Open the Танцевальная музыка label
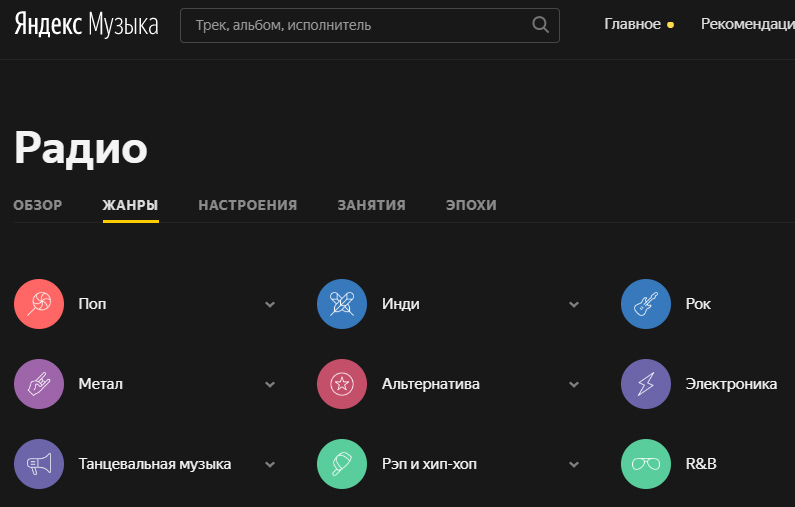 click(155, 464)
